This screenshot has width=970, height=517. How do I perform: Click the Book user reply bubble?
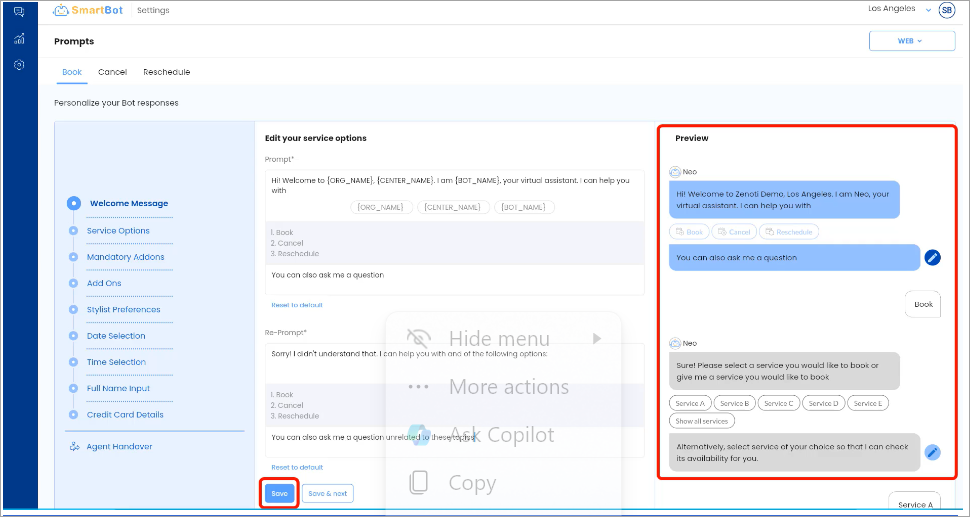coord(923,304)
